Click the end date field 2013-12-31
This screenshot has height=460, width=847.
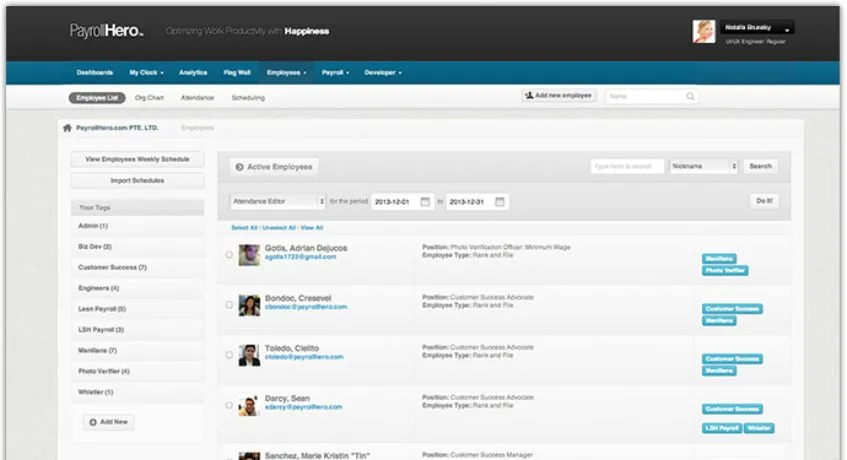[x=477, y=201]
